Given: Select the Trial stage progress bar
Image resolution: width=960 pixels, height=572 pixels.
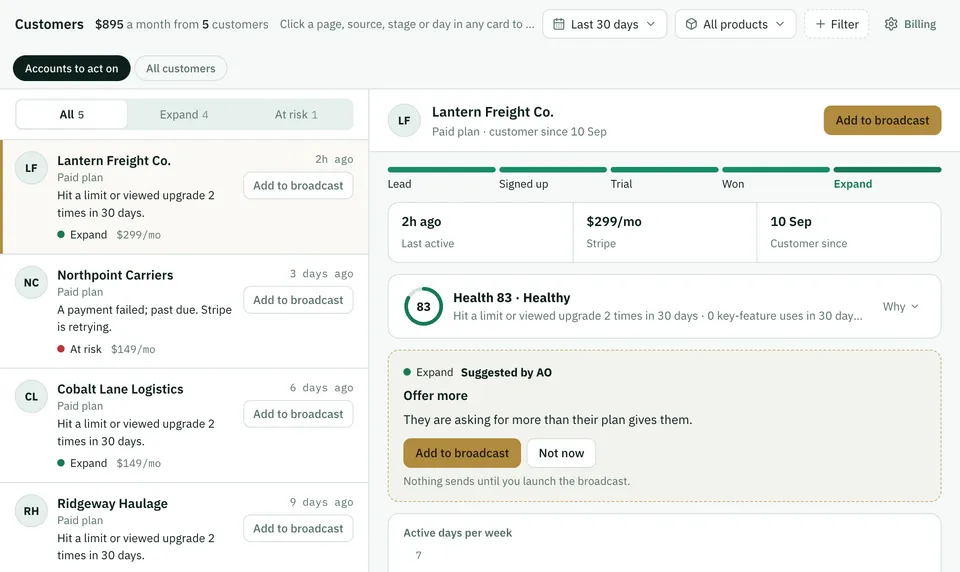Looking at the screenshot, I should (x=664, y=170).
